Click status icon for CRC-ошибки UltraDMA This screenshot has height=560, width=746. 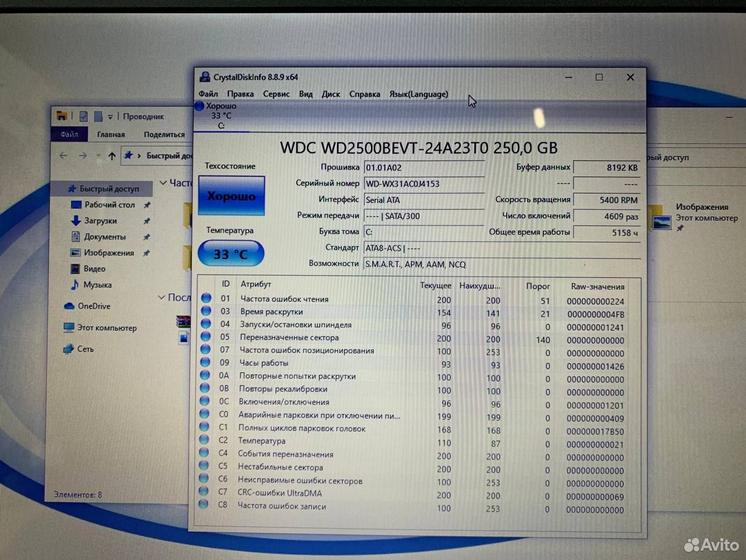click(203, 491)
